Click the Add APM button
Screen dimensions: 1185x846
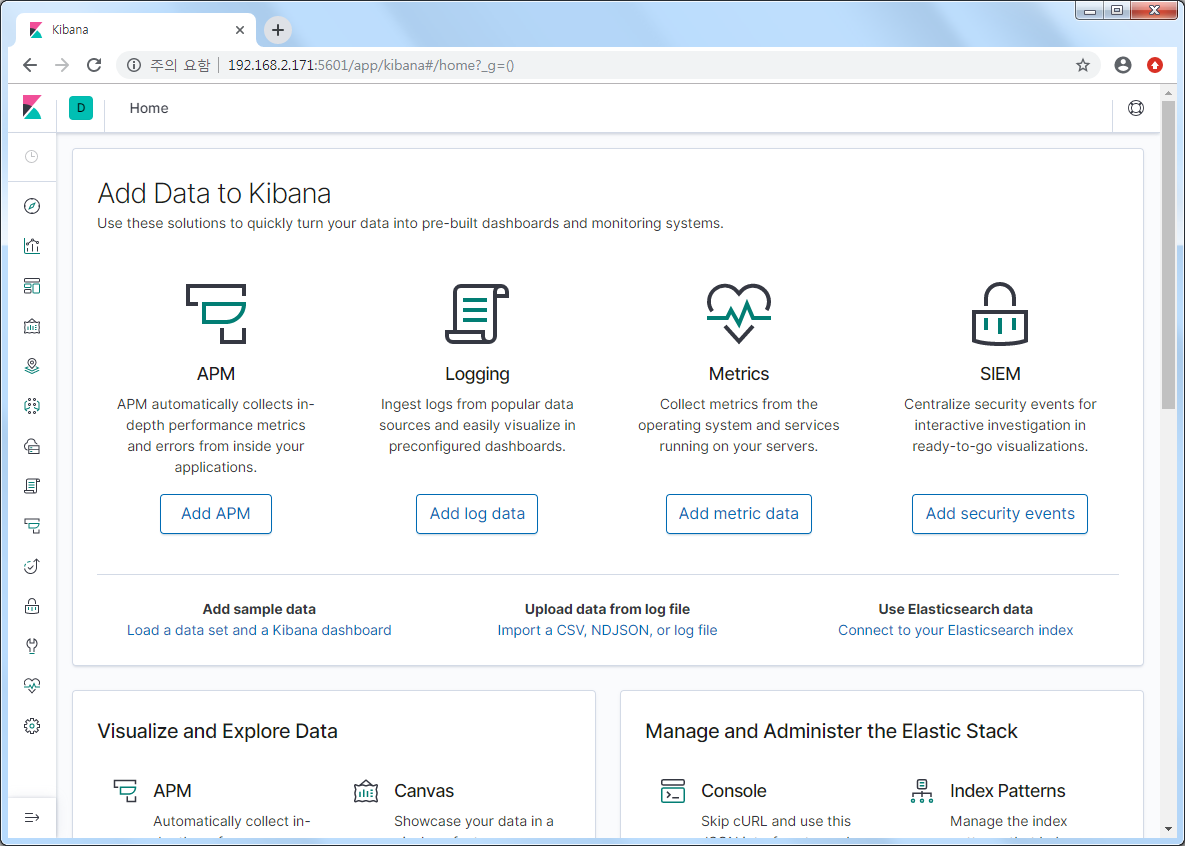click(x=215, y=514)
